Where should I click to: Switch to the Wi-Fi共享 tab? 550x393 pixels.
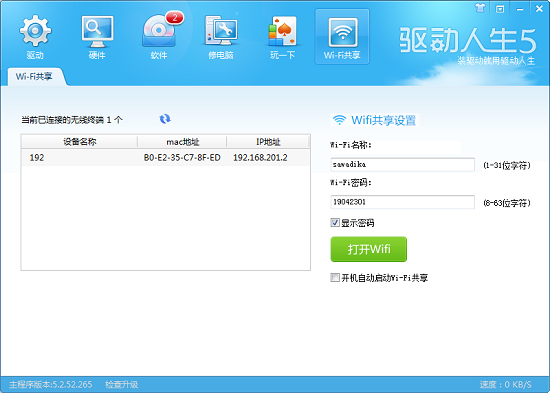click(x=34, y=76)
